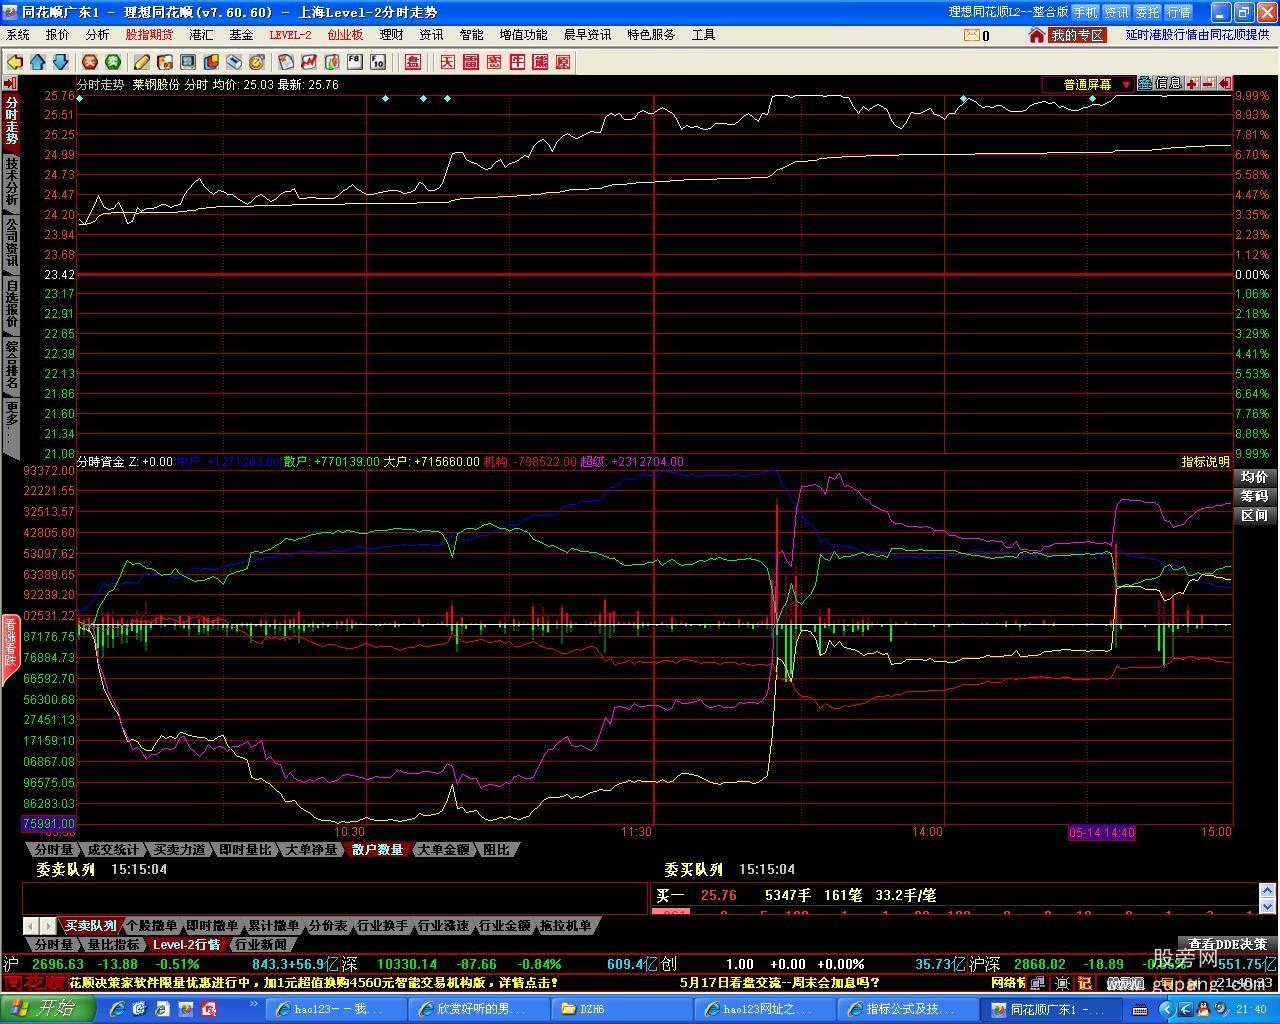Click the 委托 title bar button

tap(1147, 12)
